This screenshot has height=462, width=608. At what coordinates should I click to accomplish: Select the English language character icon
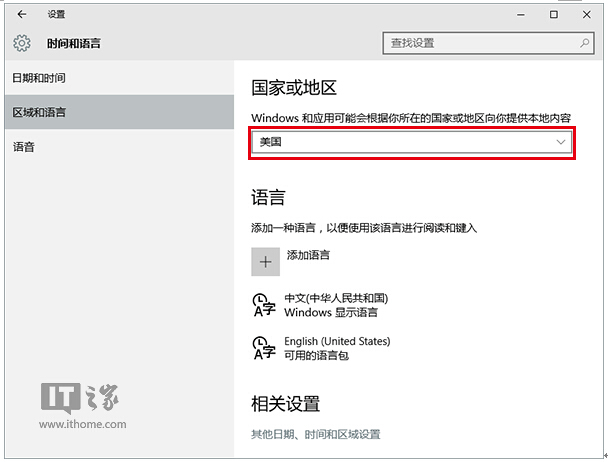(264, 347)
